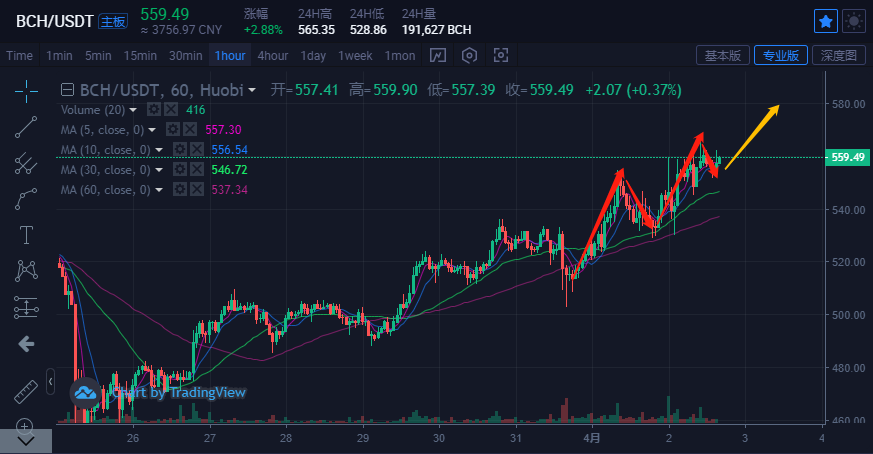This screenshot has width=873, height=454.
Task: Open MA 5 indicator settings gear
Action: tap(173, 129)
